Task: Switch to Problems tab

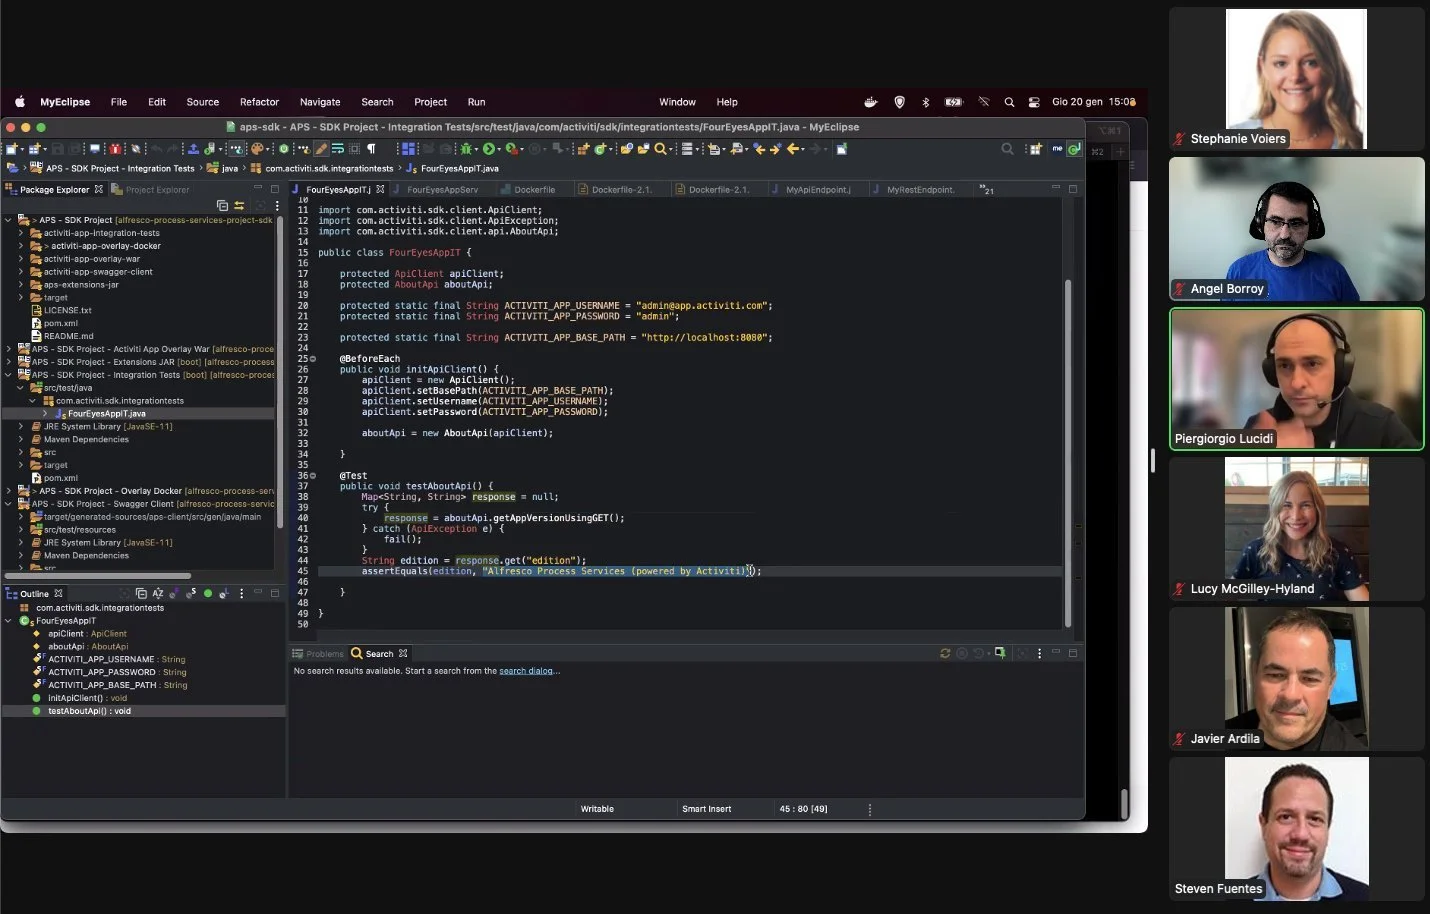Action: [x=318, y=654]
